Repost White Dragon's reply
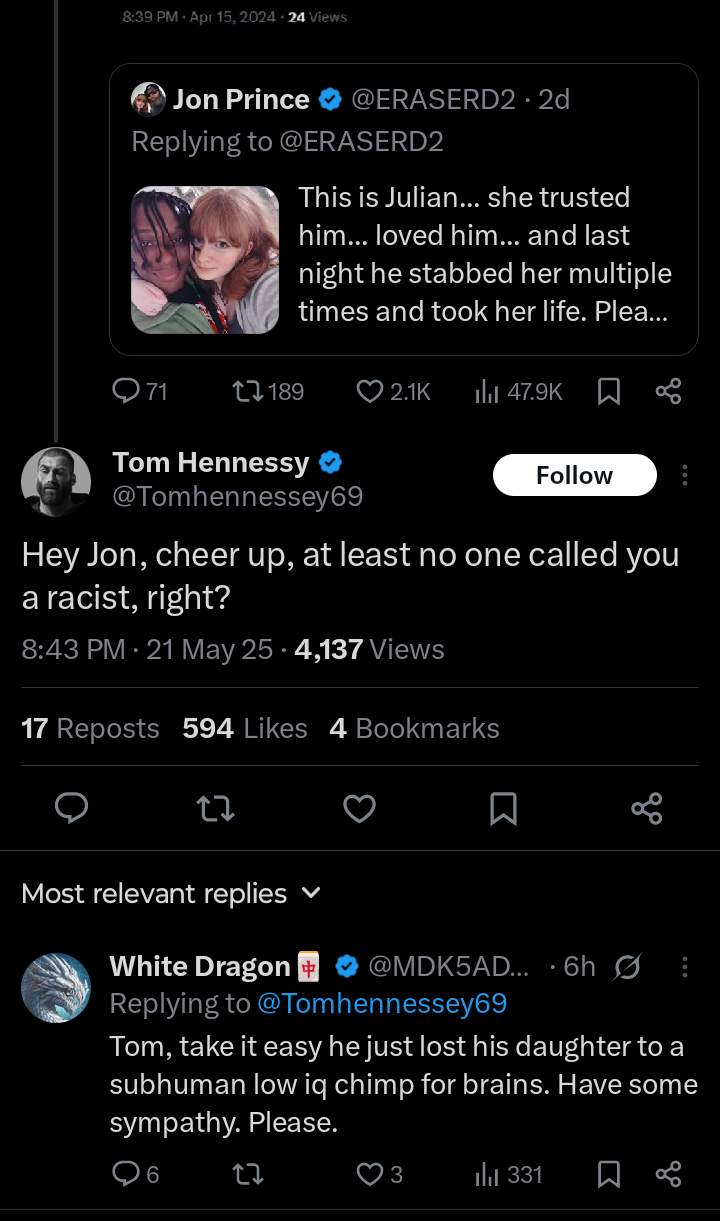This screenshot has height=1221, width=720. coord(247,1174)
